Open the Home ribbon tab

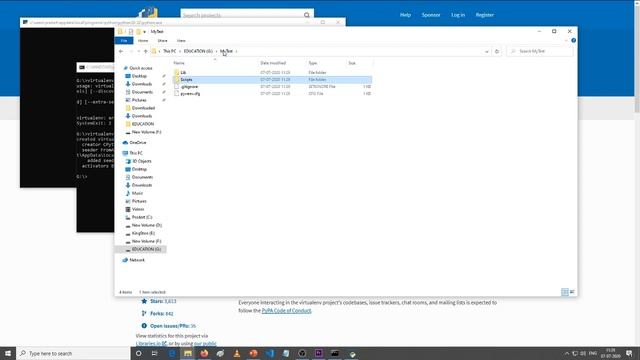pos(143,40)
